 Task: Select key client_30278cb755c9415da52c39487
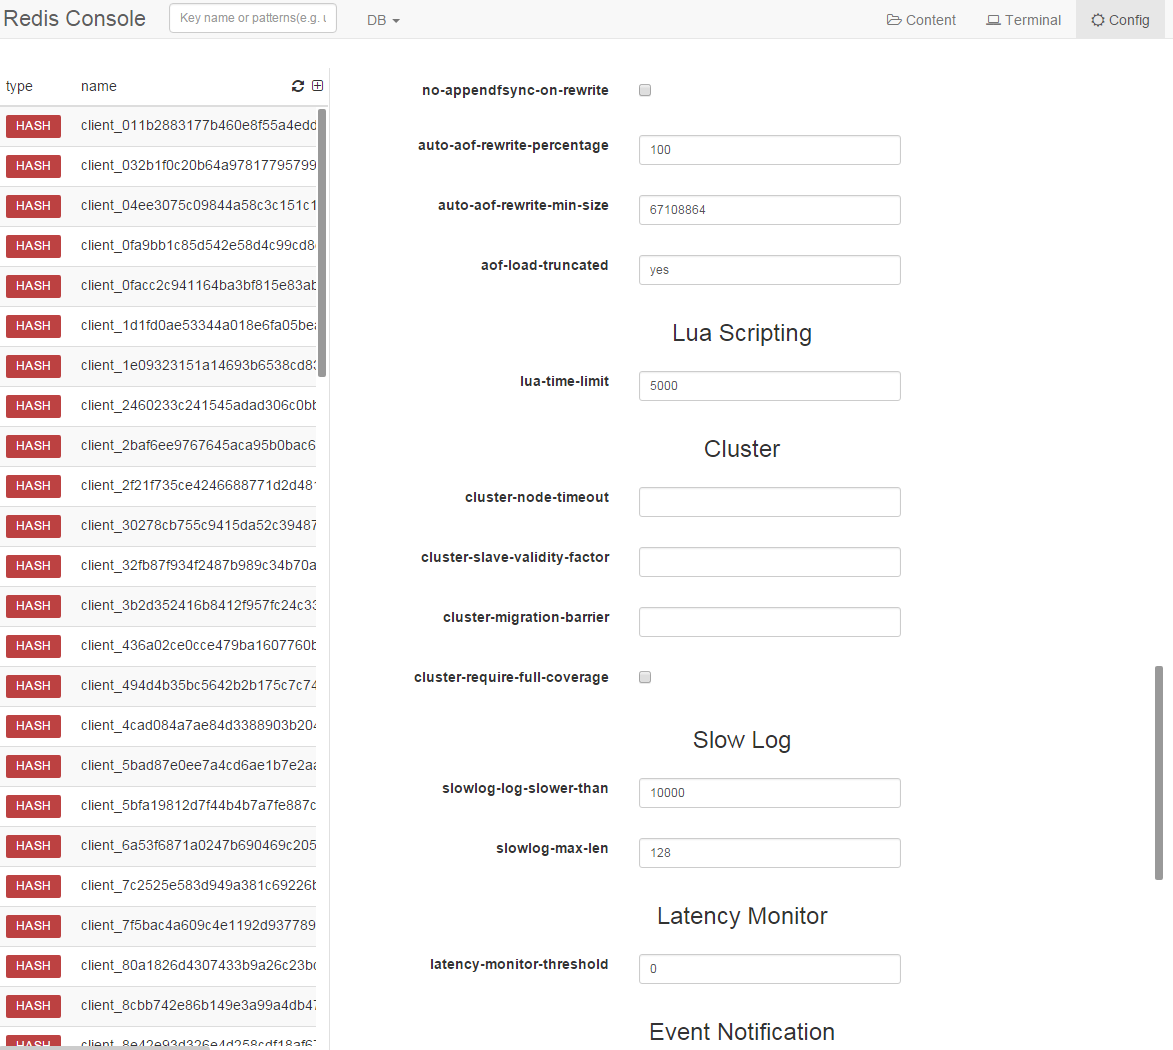click(198, 526)
